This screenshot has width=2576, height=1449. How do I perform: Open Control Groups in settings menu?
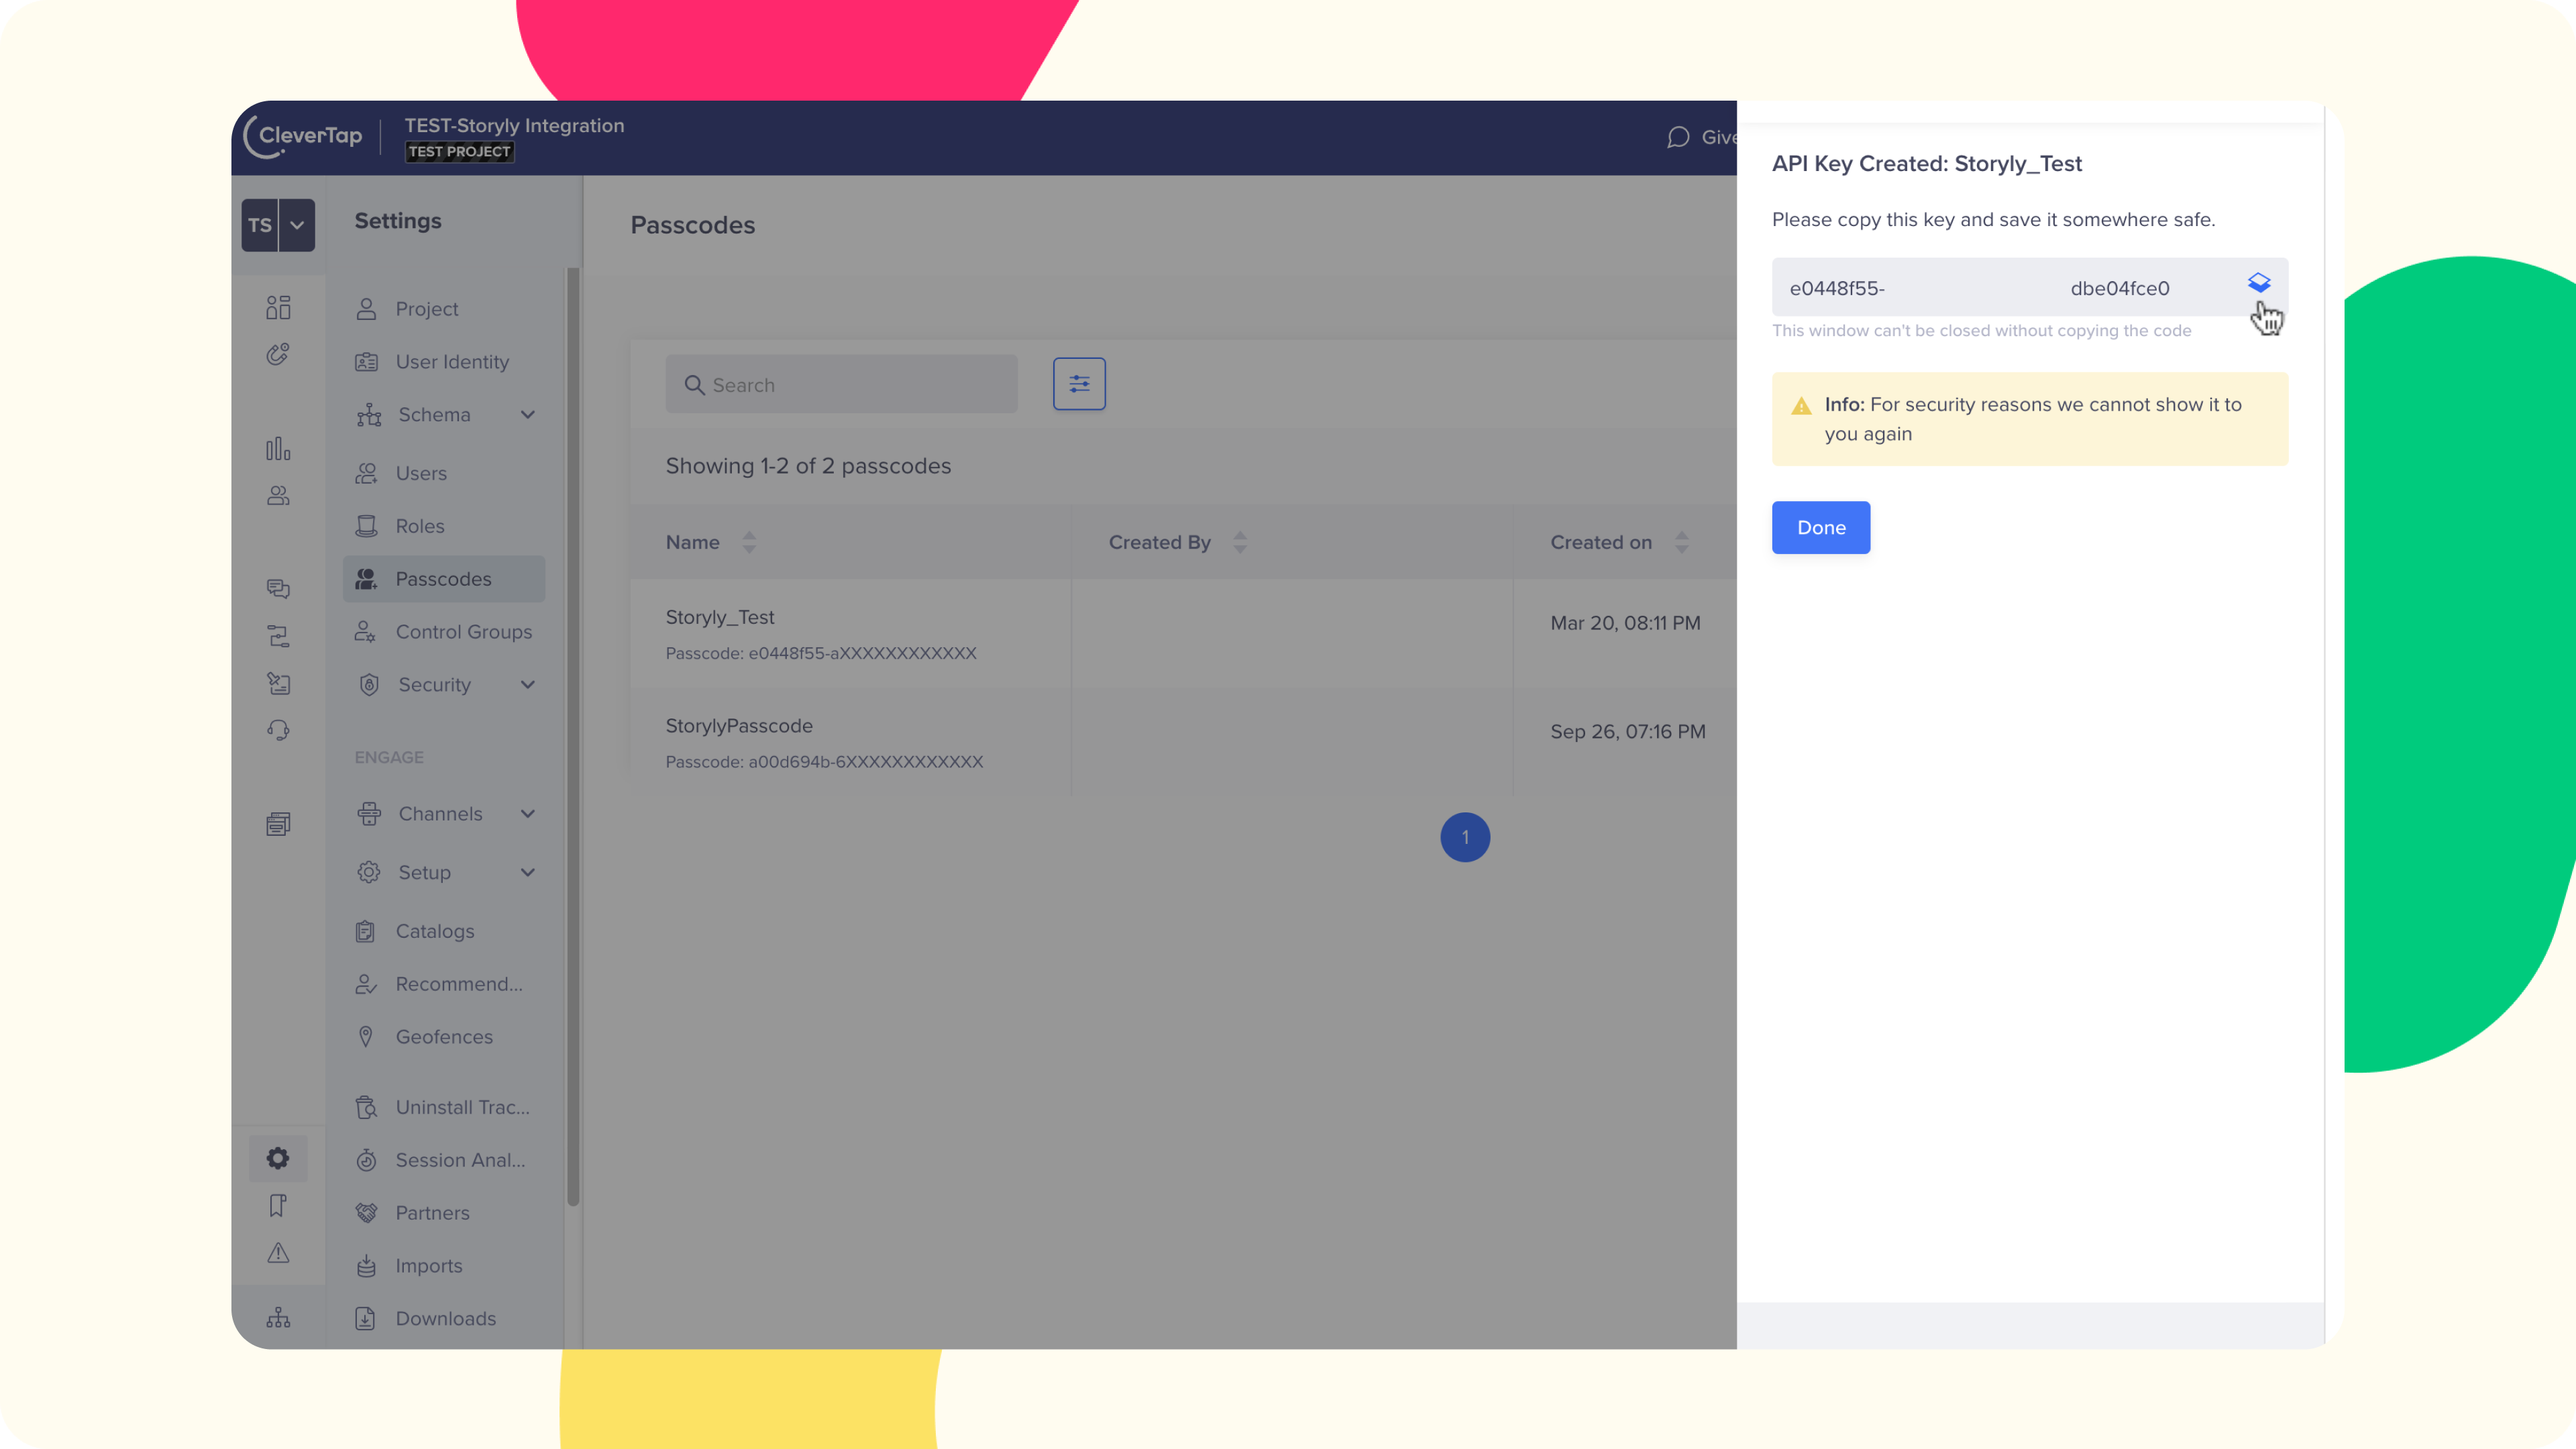463,632
